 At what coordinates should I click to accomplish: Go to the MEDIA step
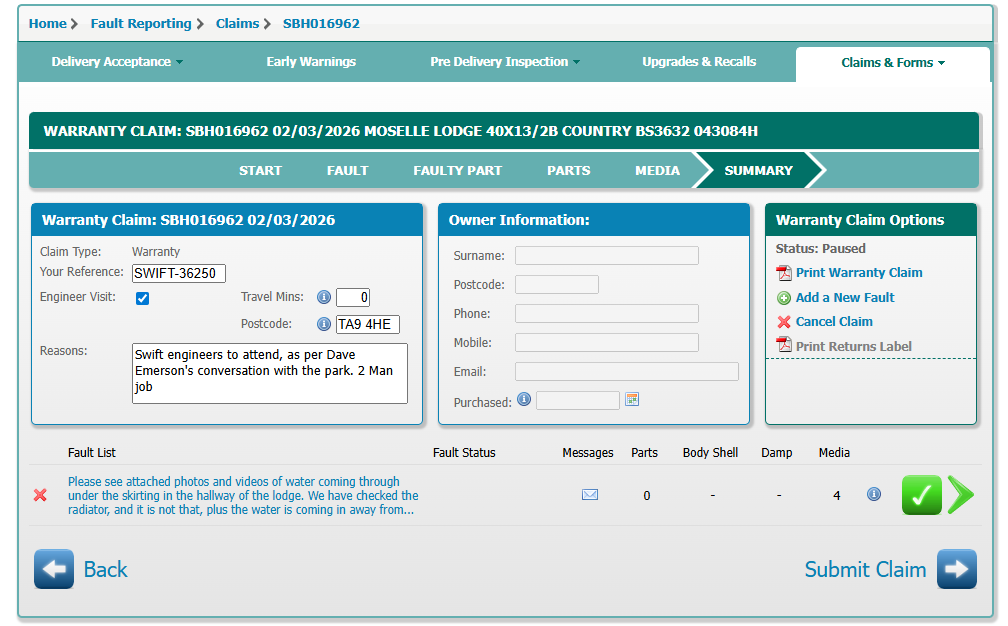657,170
